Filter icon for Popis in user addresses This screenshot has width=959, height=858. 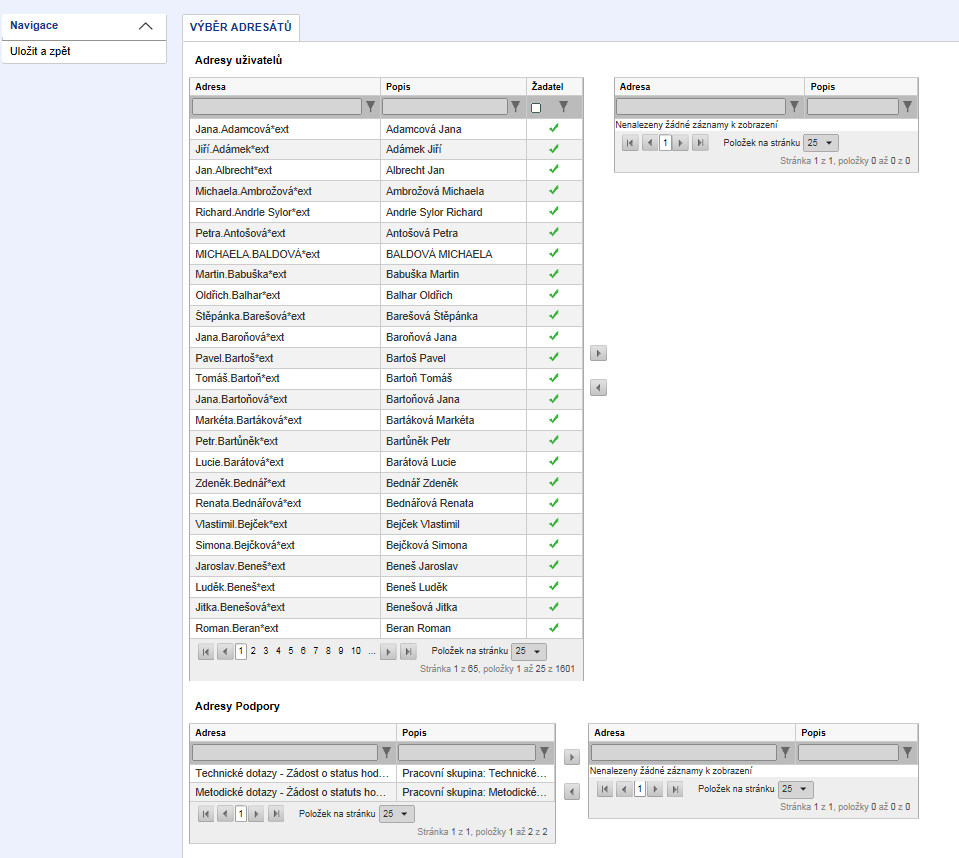coord(516,106)
